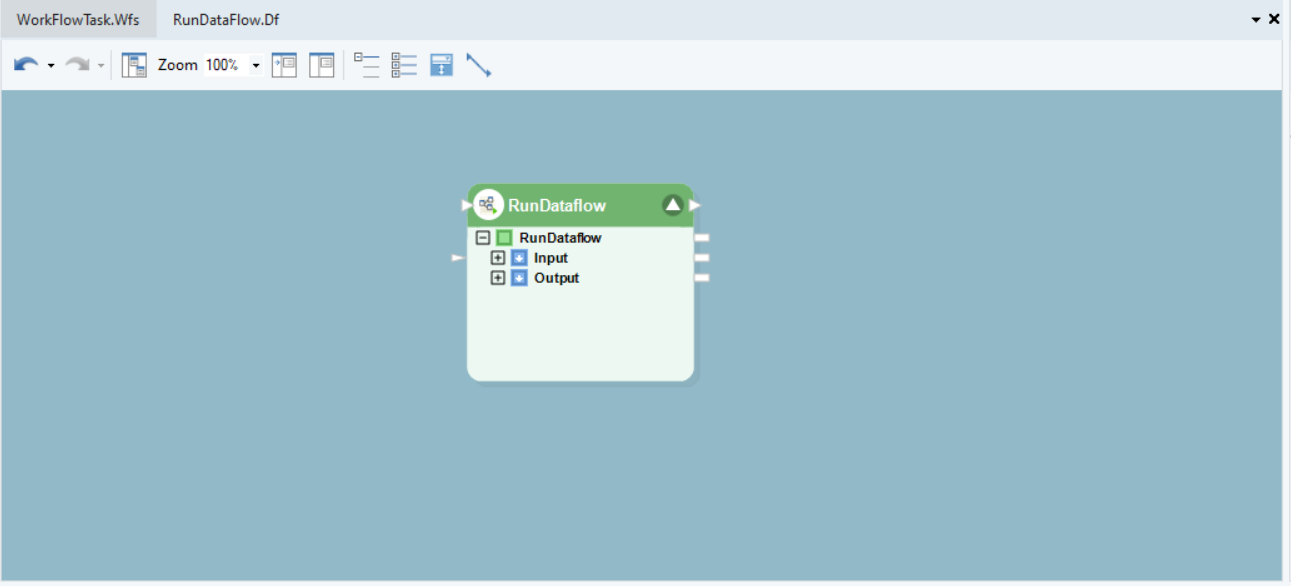1291x586 pixels.
Task: Collapse the RunDataflow root tree node
Action: [x=483, y=238]
